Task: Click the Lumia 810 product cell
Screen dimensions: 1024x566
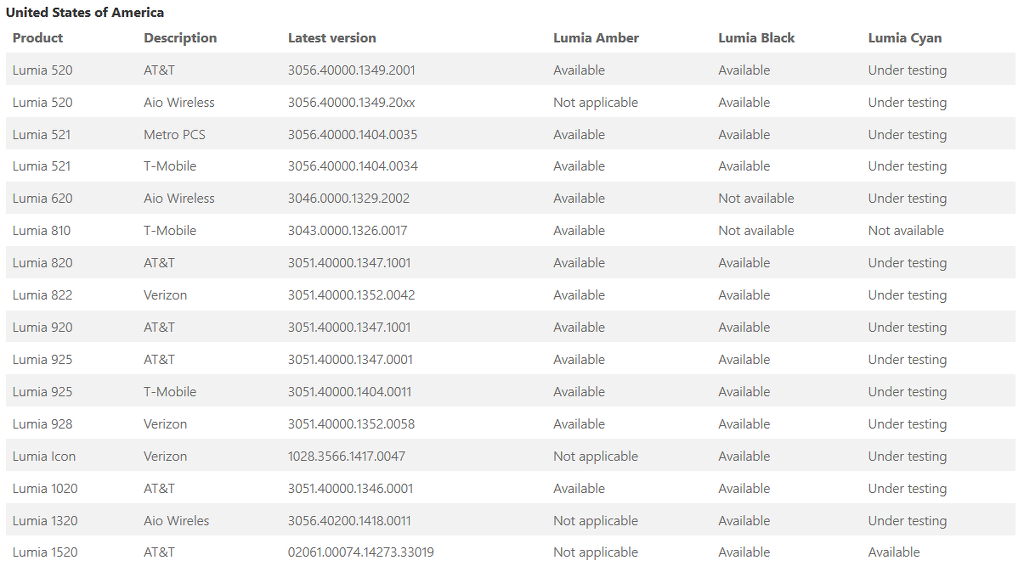Action: pyautogui.click(x=42, y=230)
